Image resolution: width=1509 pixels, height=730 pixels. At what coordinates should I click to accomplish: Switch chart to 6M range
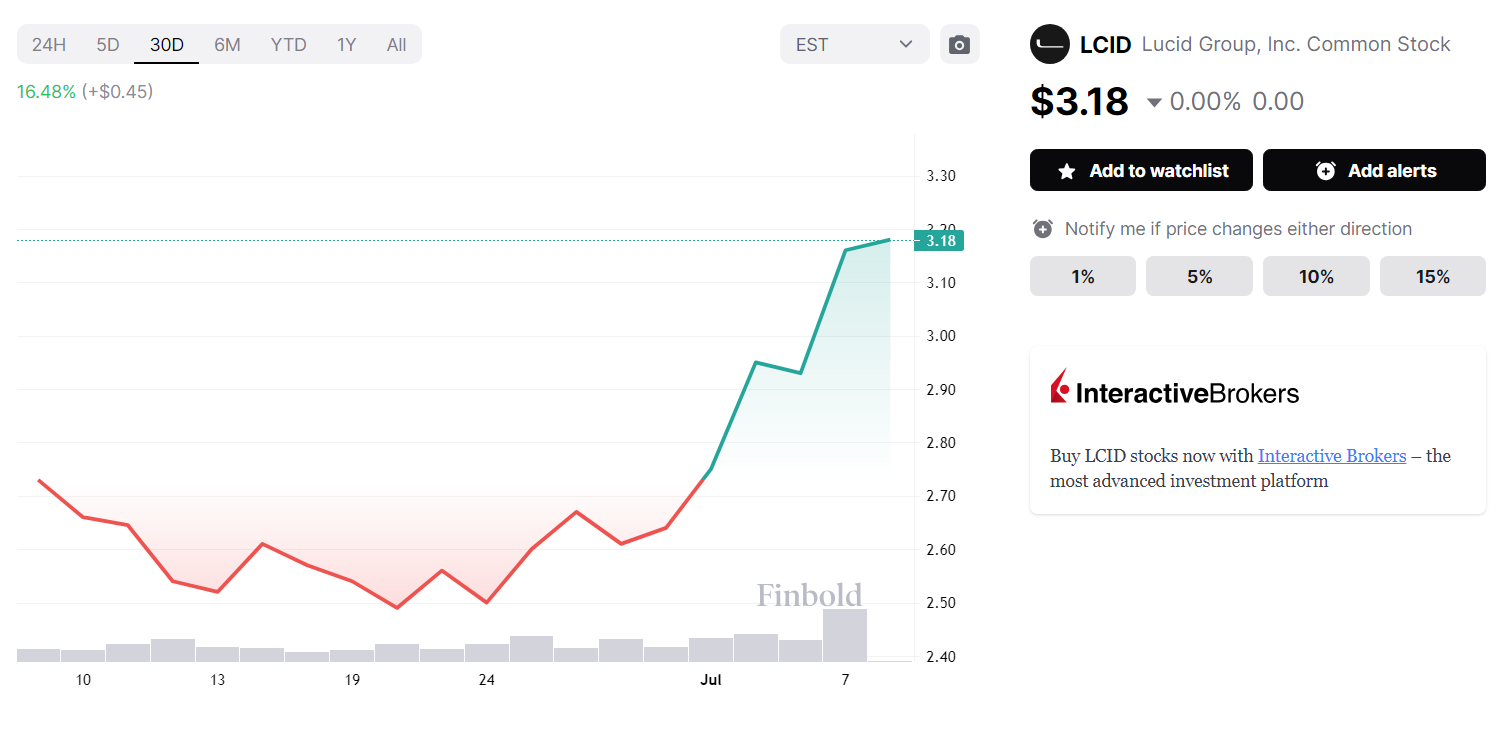[227, 44]
